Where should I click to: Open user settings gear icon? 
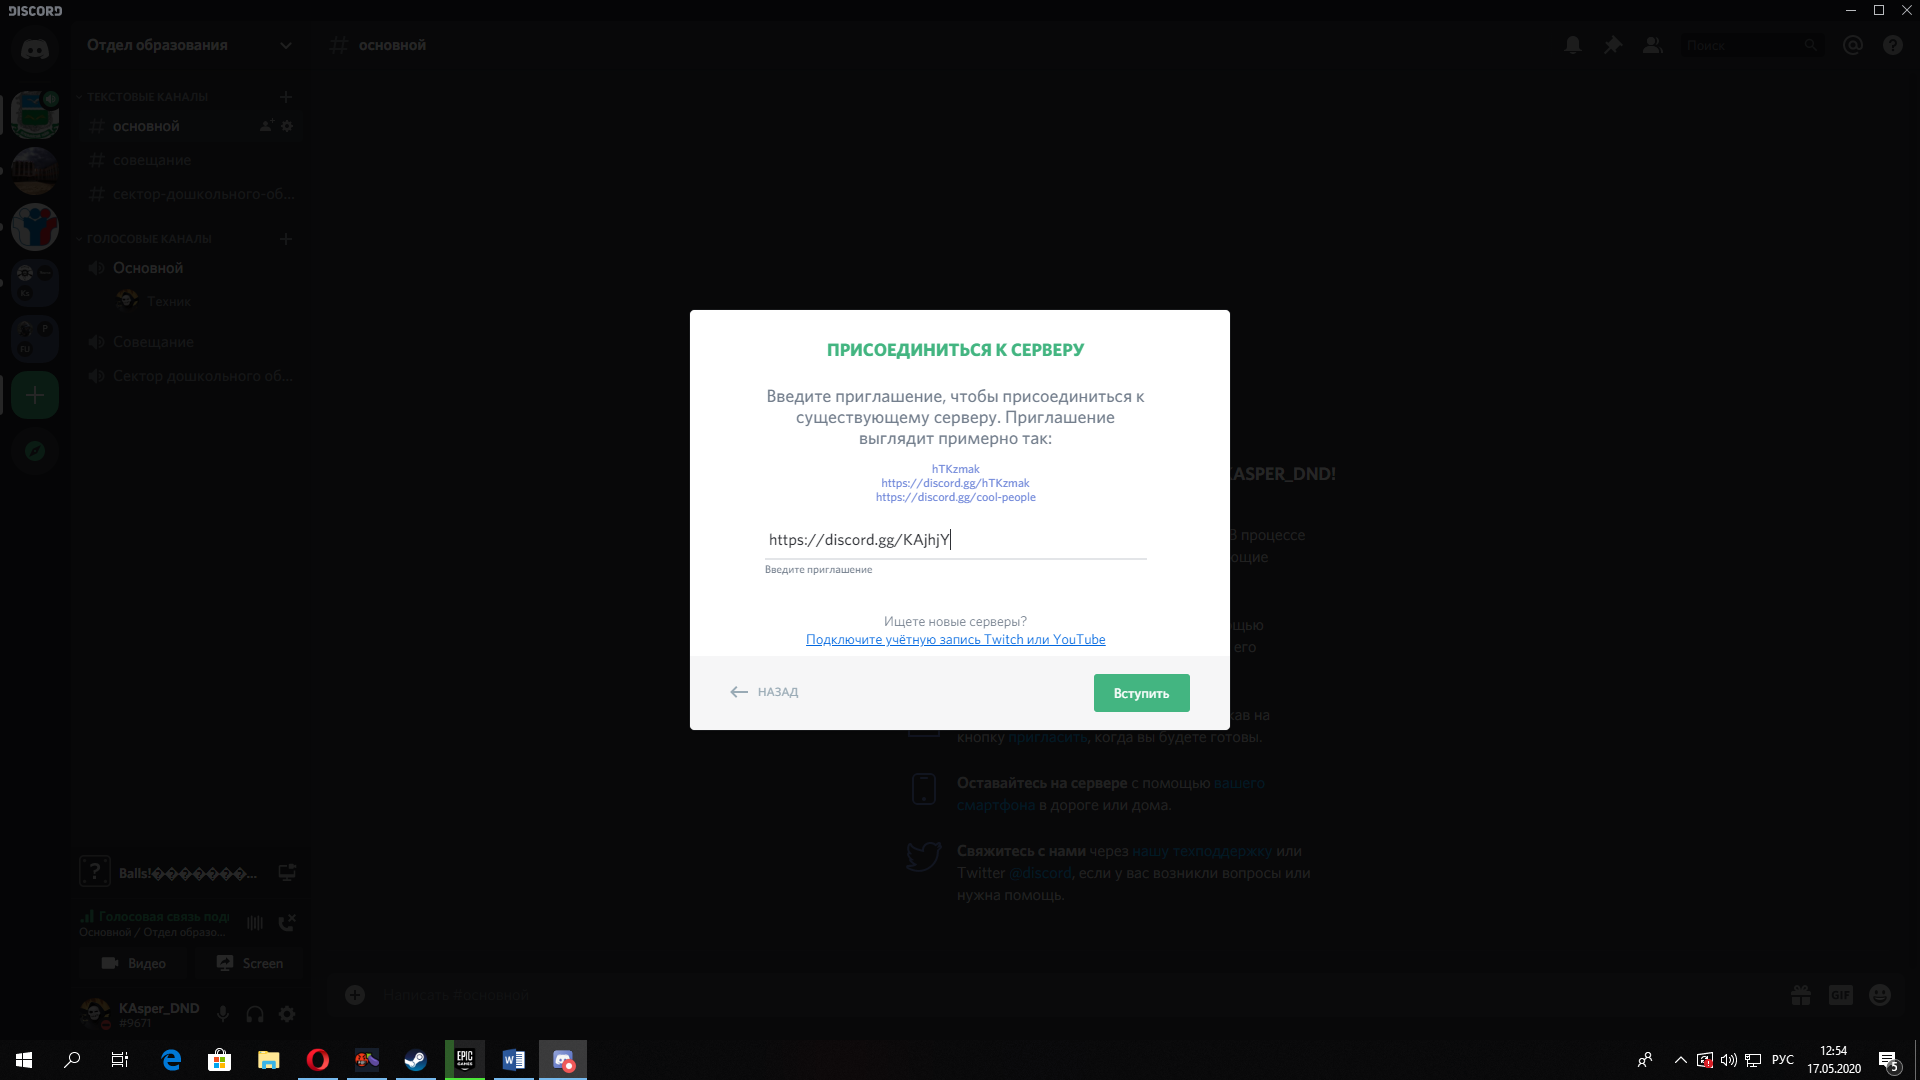coord(287,1014)
